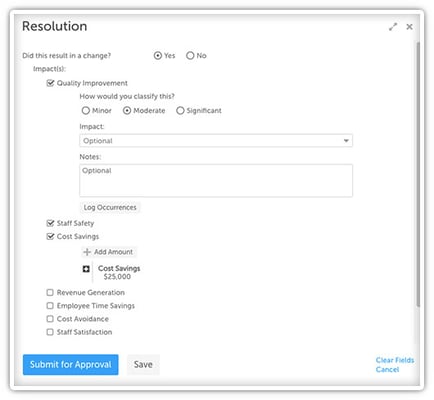Click into the Notes text area
434x400 pixels.
(216, 180)
